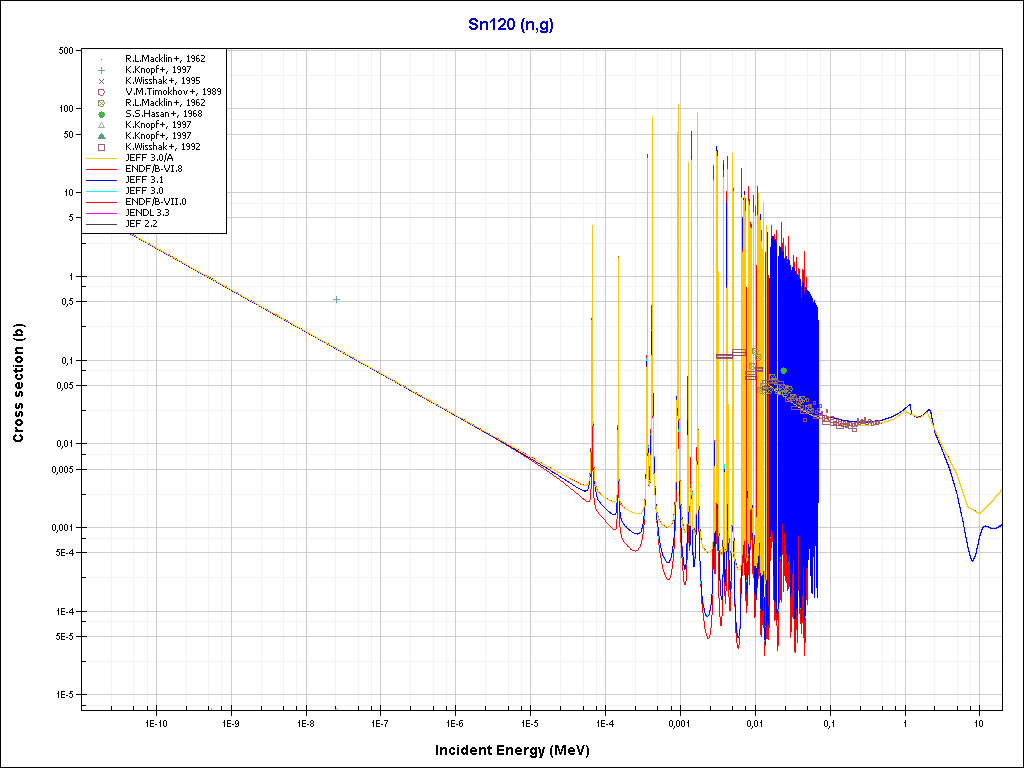Click the x marker beside K.Wisshak+, 1995
The image size is (1024, 768).
click(x=102, y=81)
